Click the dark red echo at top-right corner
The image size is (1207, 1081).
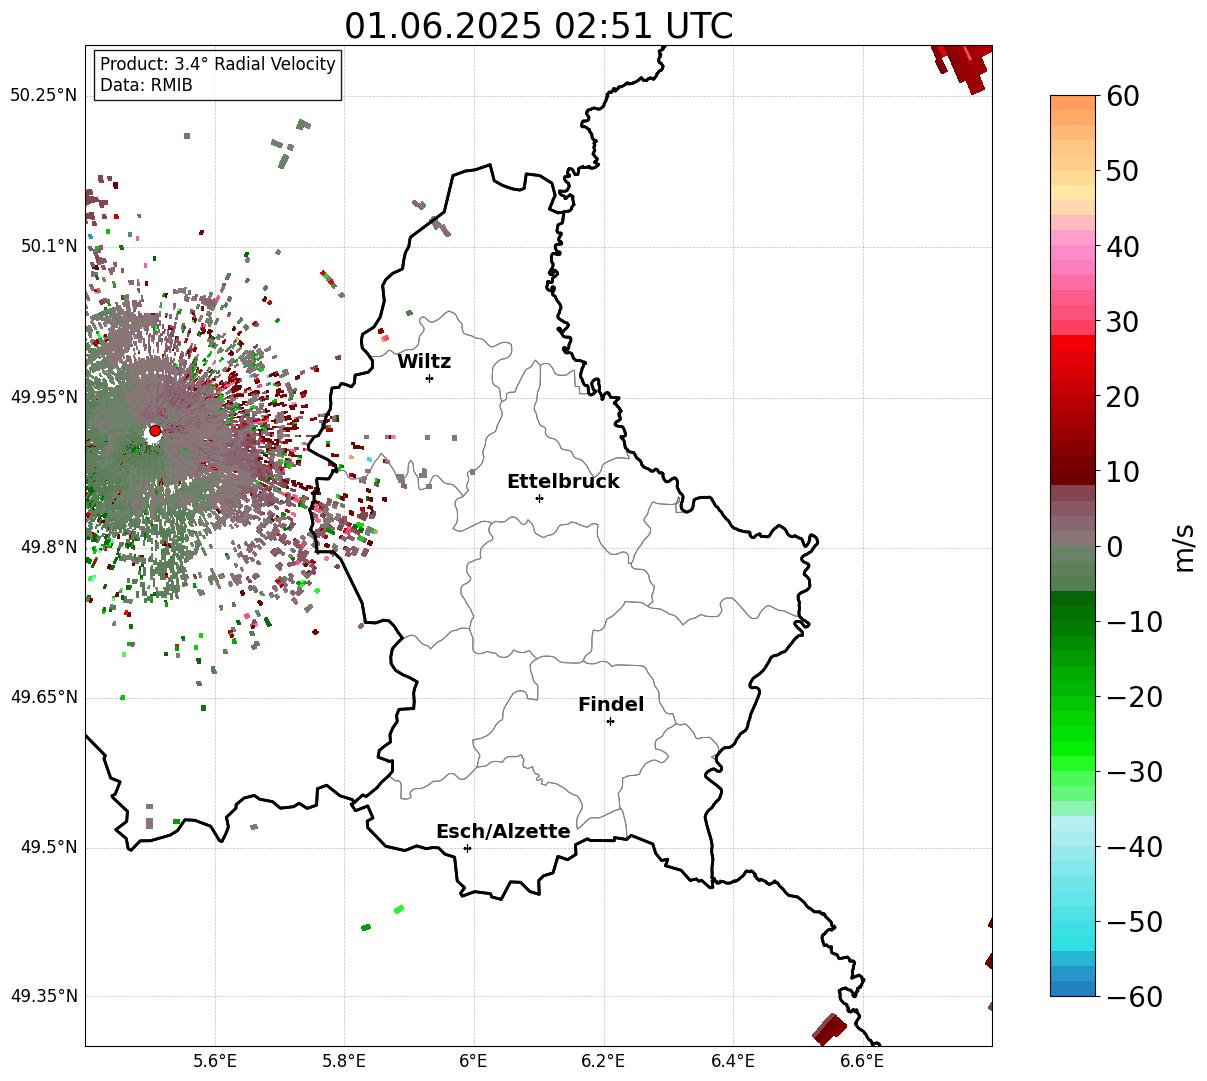click(x=964, y=66)
